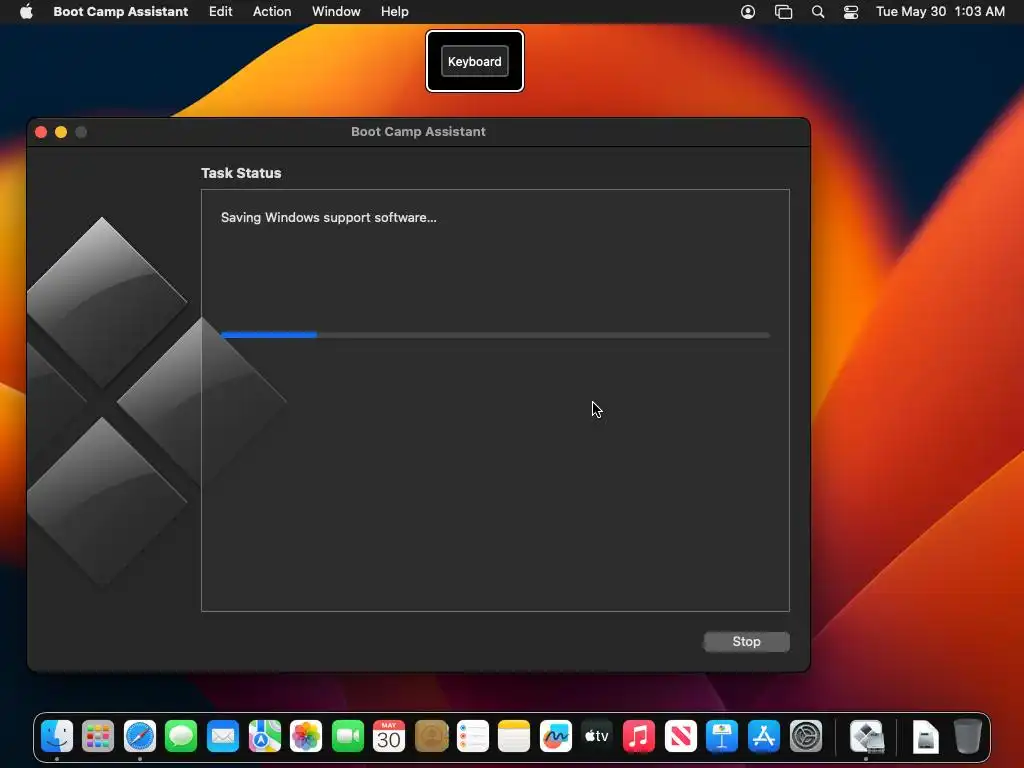This screenshot has width=1024, height=768.
Task: Open App Store in Dock
Action: point(763,737)
